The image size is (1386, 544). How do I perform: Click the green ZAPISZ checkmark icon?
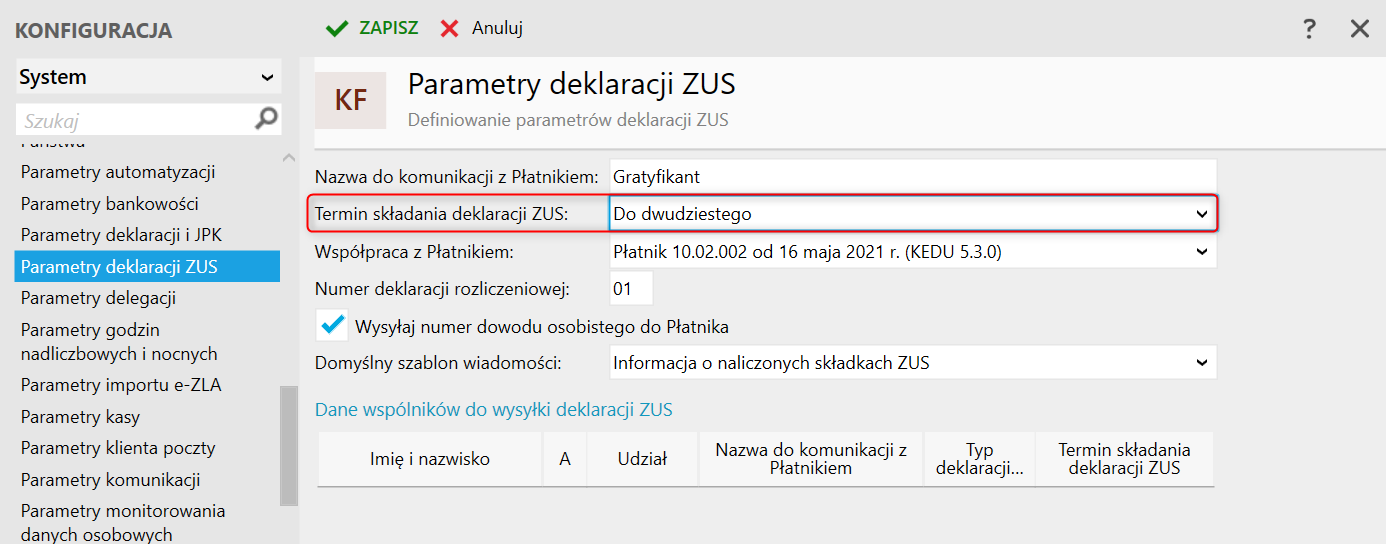337,28
